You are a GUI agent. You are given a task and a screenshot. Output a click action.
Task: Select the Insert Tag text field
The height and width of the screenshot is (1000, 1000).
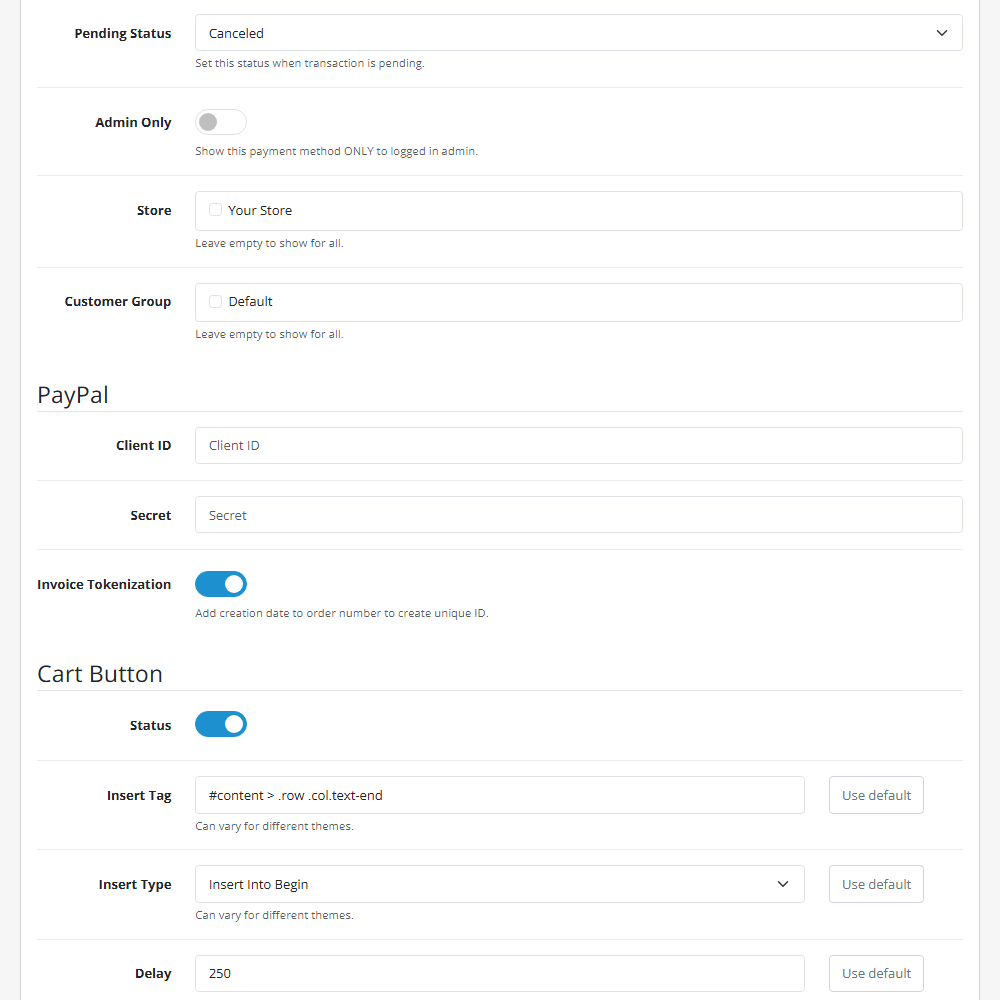pos(499,795)
